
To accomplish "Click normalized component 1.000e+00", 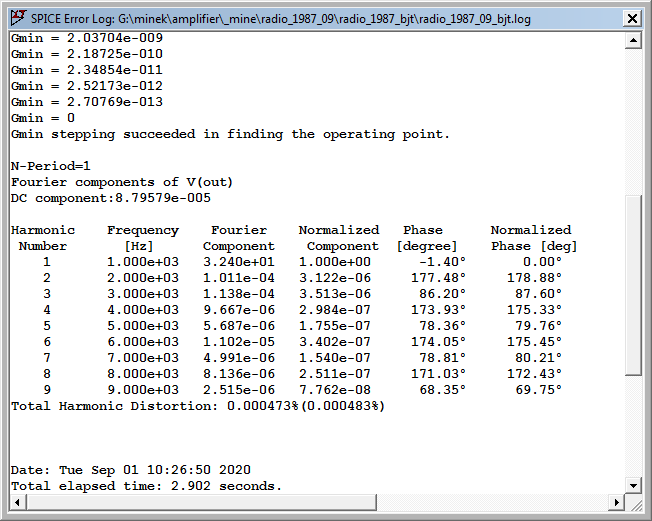I will [x=335, y=262].
